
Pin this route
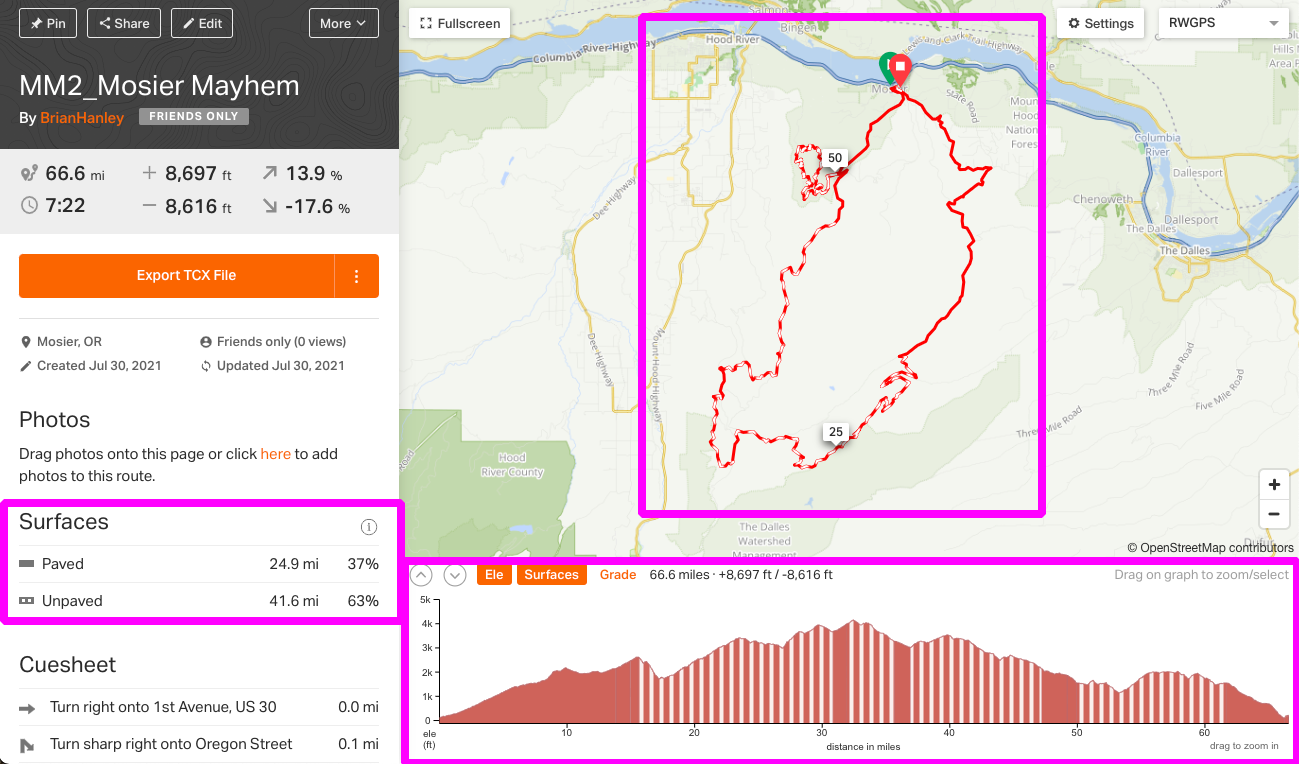click(x=48, y=23)
